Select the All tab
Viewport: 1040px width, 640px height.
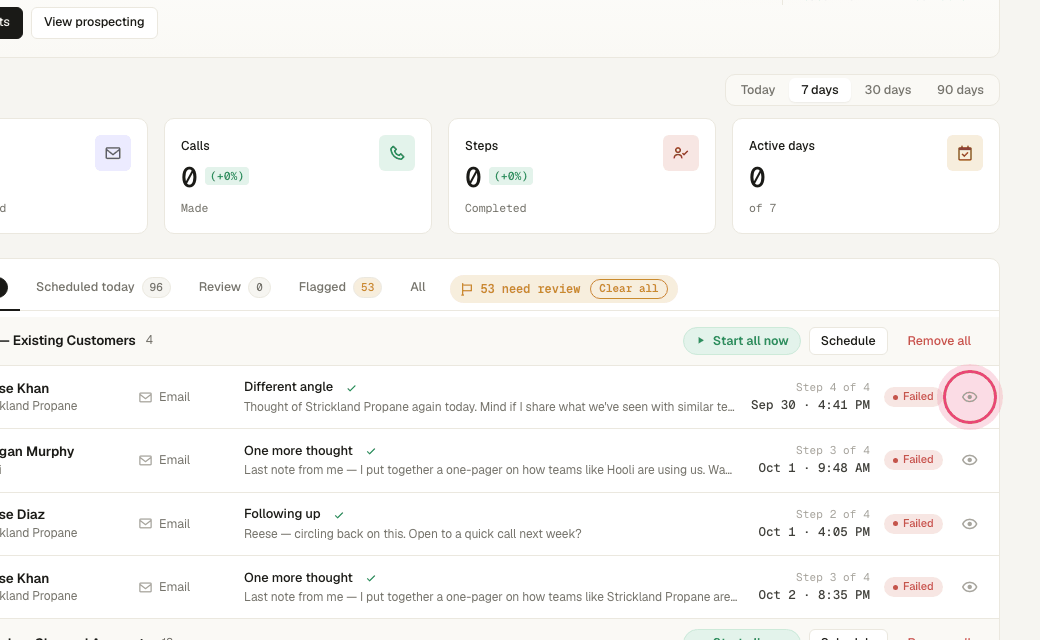(418, 287)
